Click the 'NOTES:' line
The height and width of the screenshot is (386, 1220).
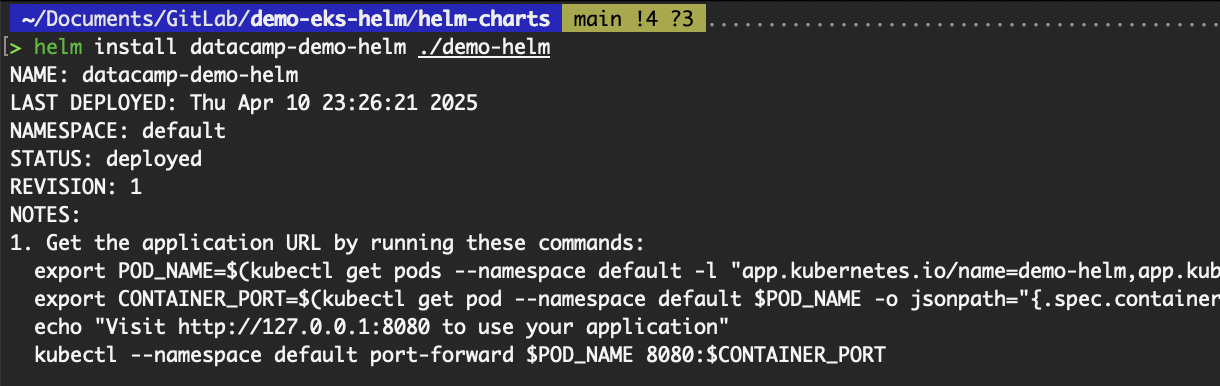[x=46, y=215]
